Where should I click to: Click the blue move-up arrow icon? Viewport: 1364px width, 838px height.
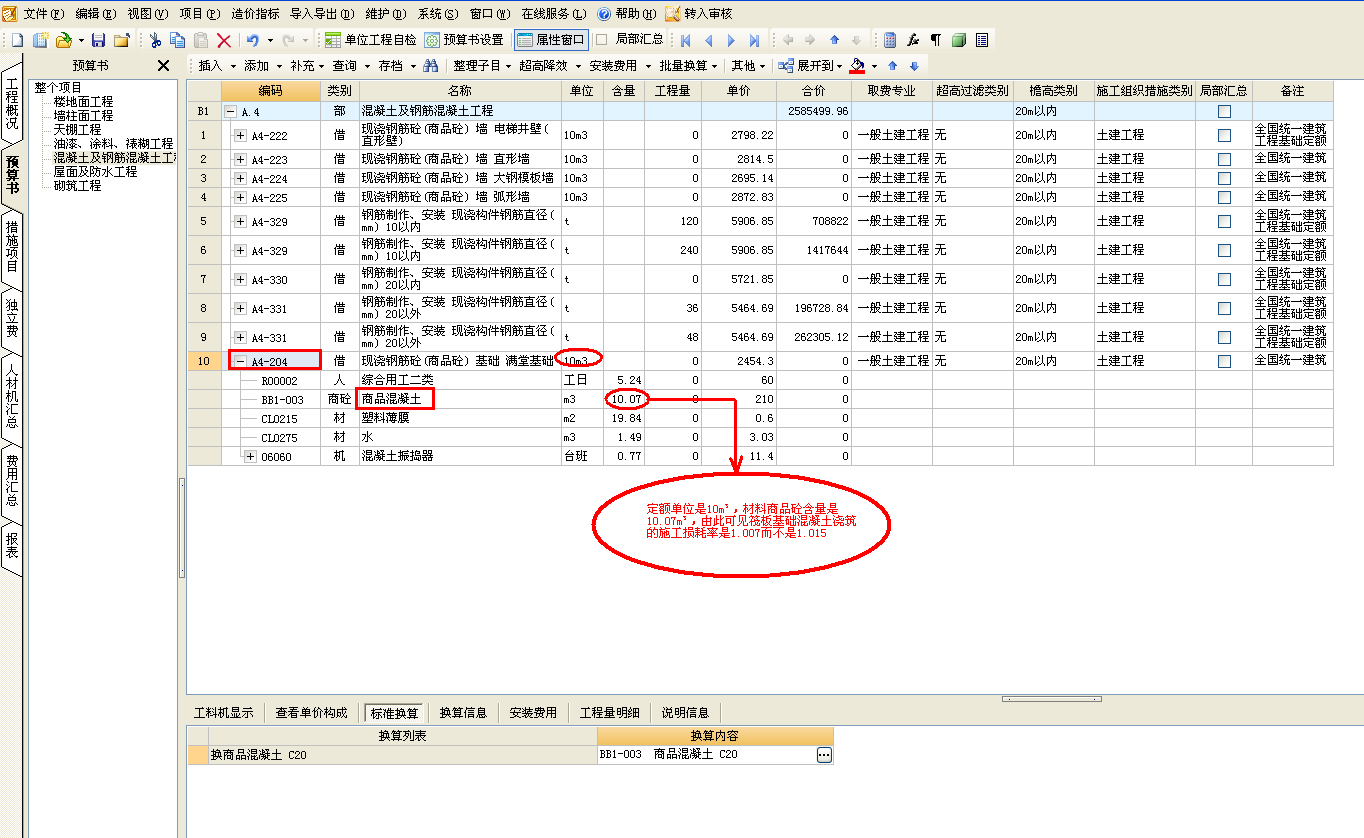point(893,66)
